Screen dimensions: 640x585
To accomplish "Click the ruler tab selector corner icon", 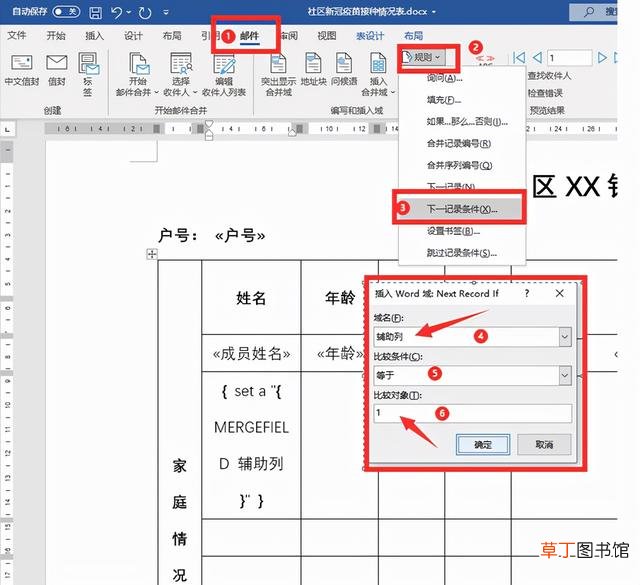I will pos(7,129).
